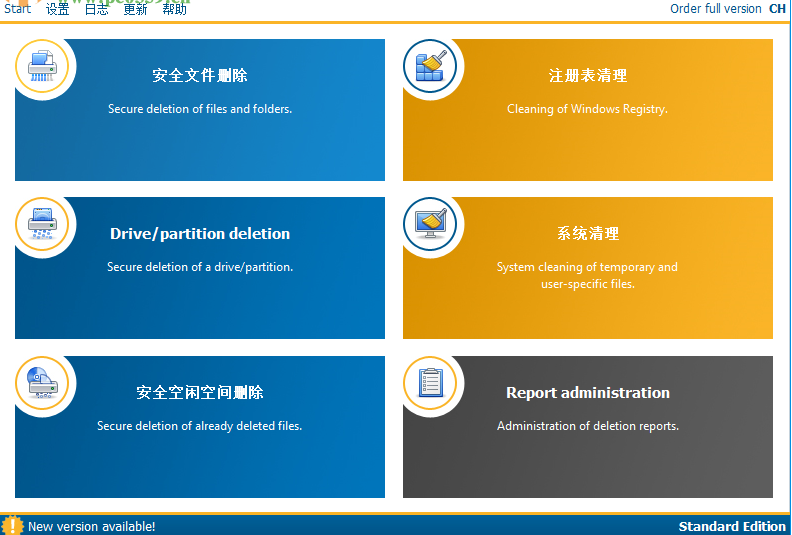
Task: Open the 帮助 help menu
Action: [174, 9]
